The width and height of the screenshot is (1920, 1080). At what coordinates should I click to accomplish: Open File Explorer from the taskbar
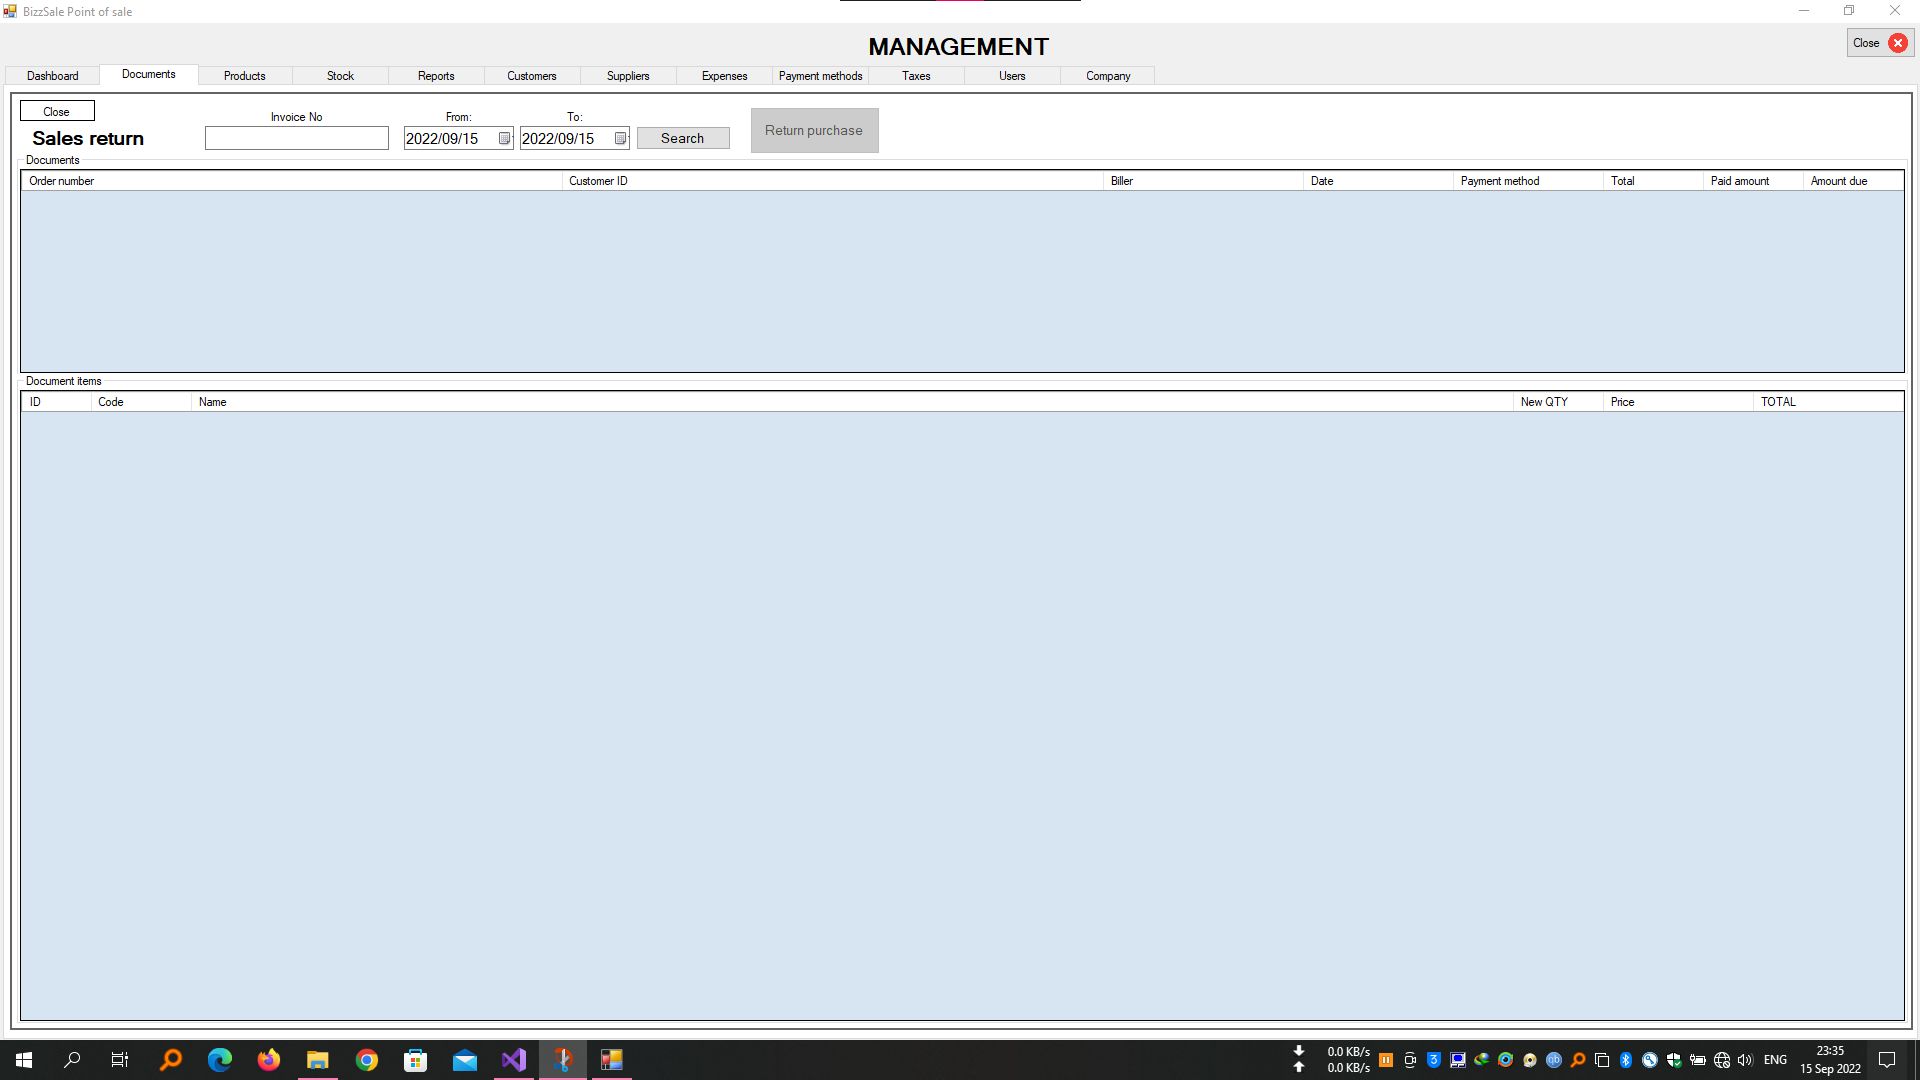point(317,1060)
